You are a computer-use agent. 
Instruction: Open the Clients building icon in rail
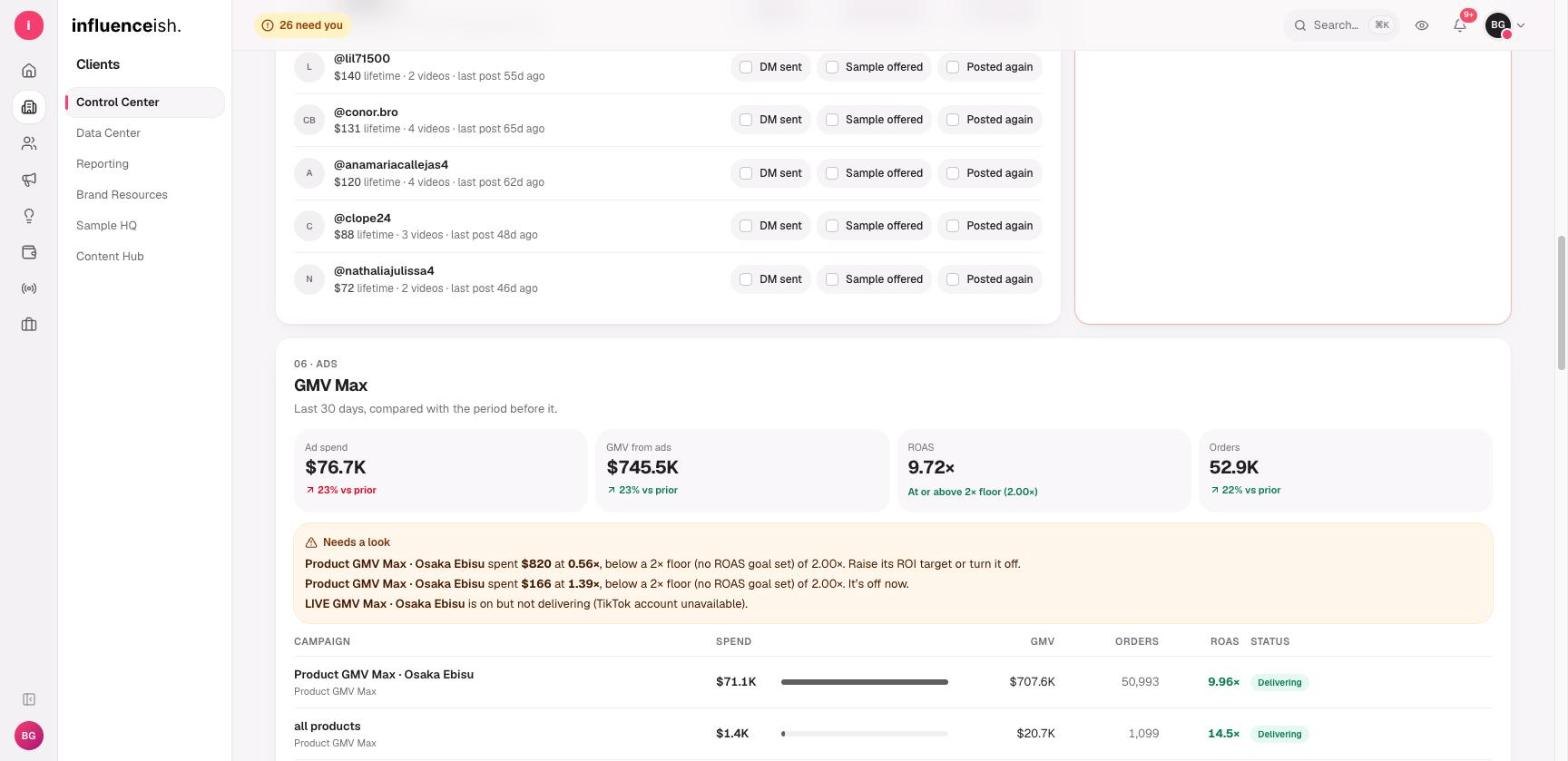pos(29,107)
